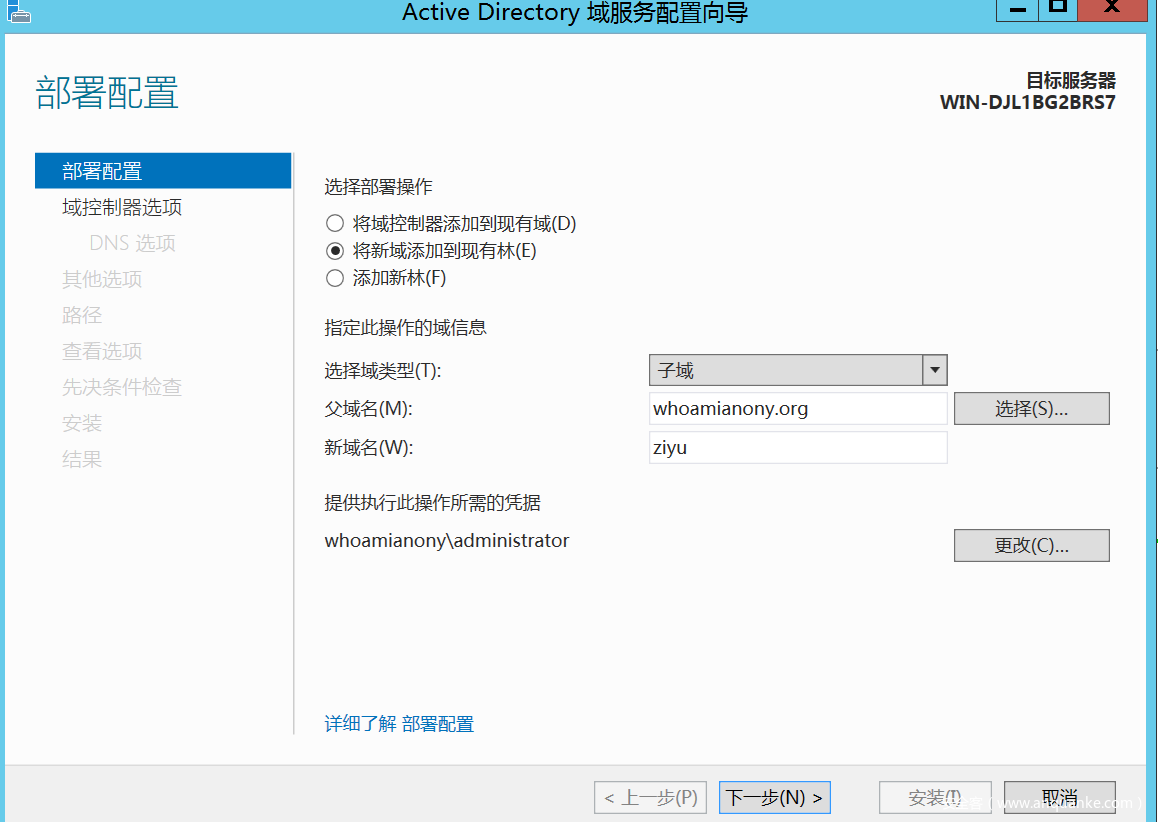Image resolution: width=1158 pixels, height=822 pixels.
Task: Open the 查看选项 step in sidebar
Action: pos(102,351)
